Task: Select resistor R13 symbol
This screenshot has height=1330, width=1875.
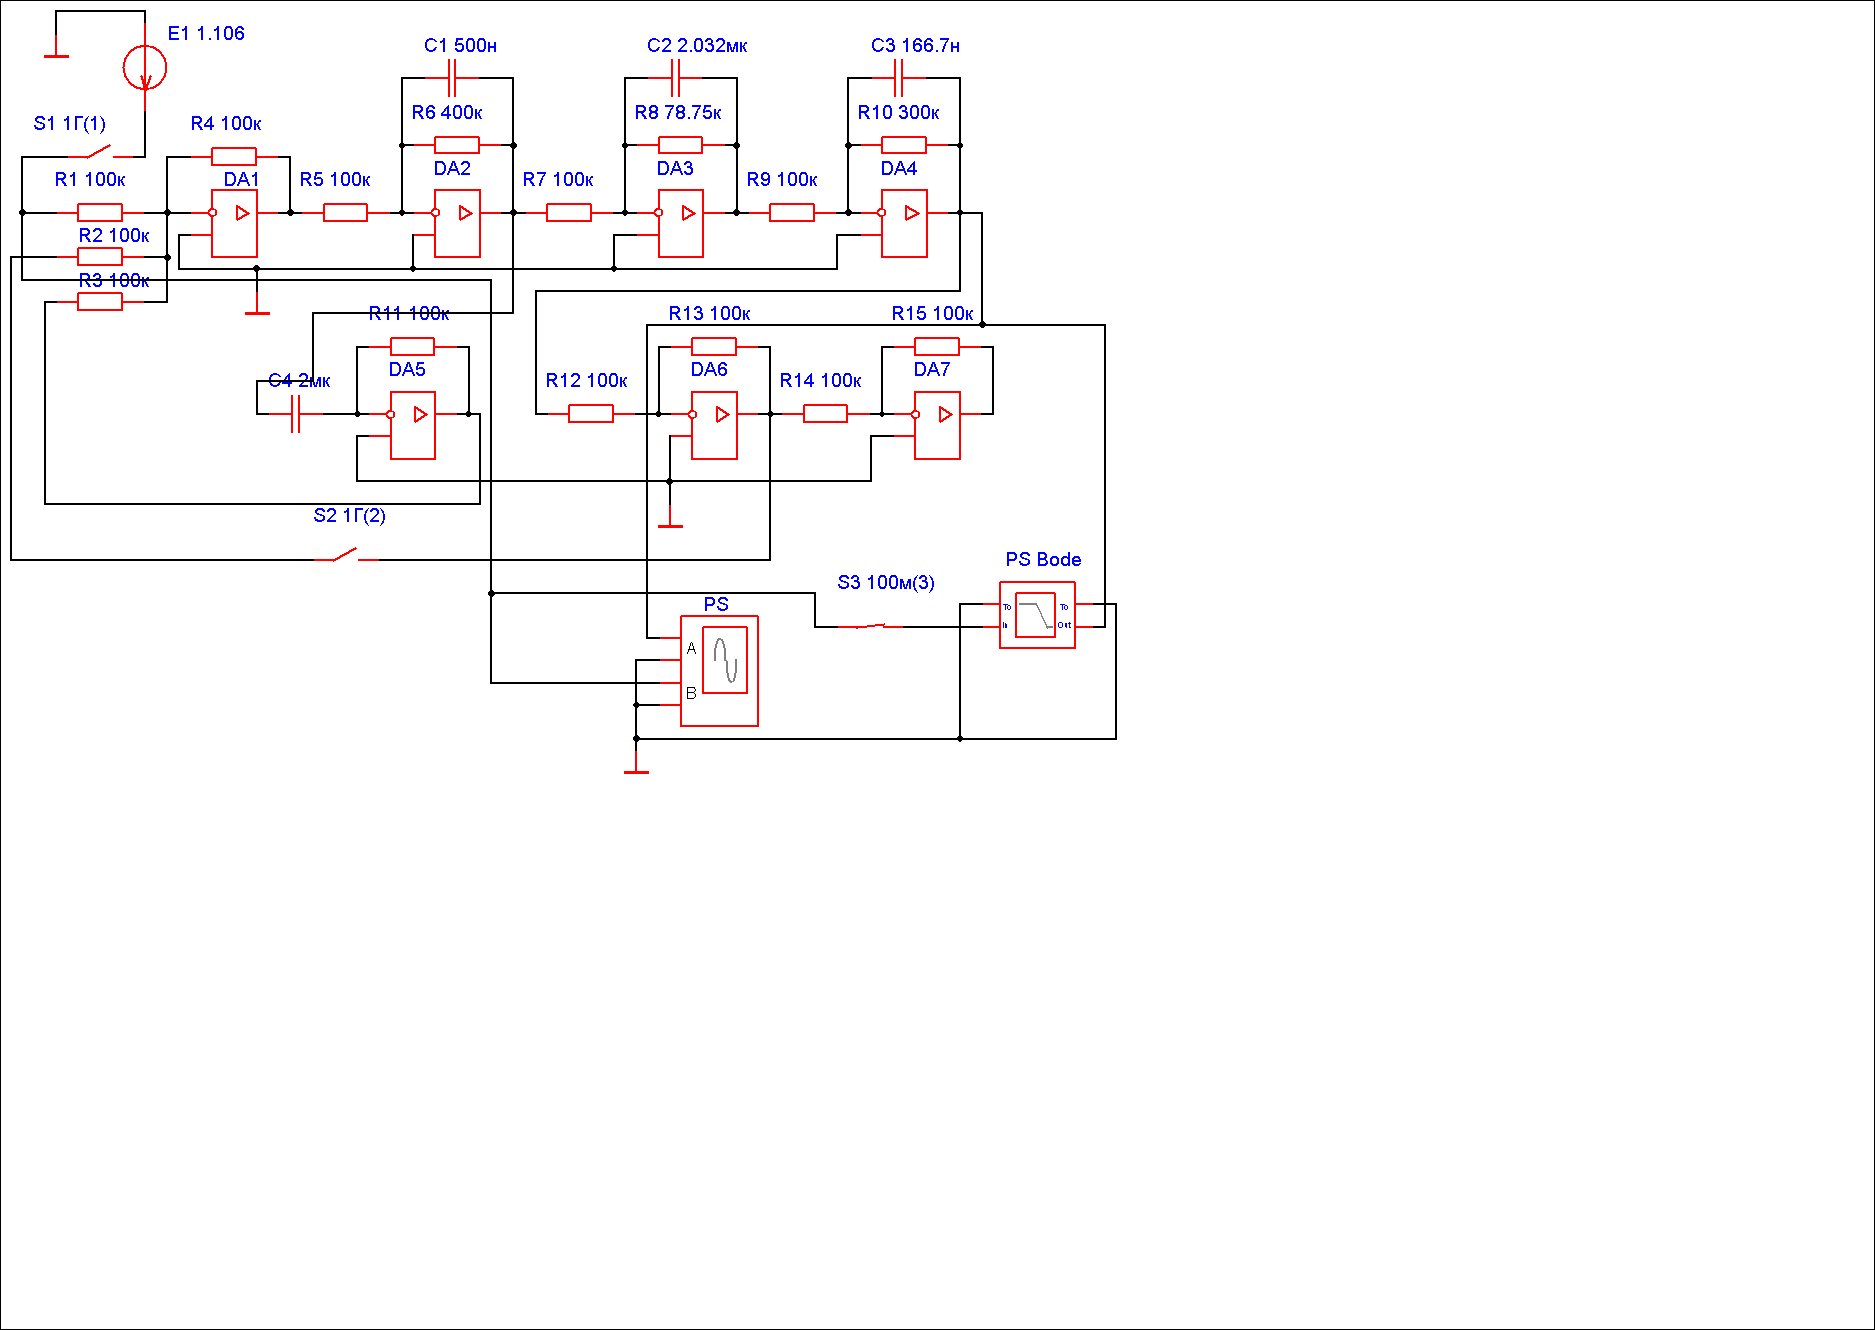Action: (714, 347)
